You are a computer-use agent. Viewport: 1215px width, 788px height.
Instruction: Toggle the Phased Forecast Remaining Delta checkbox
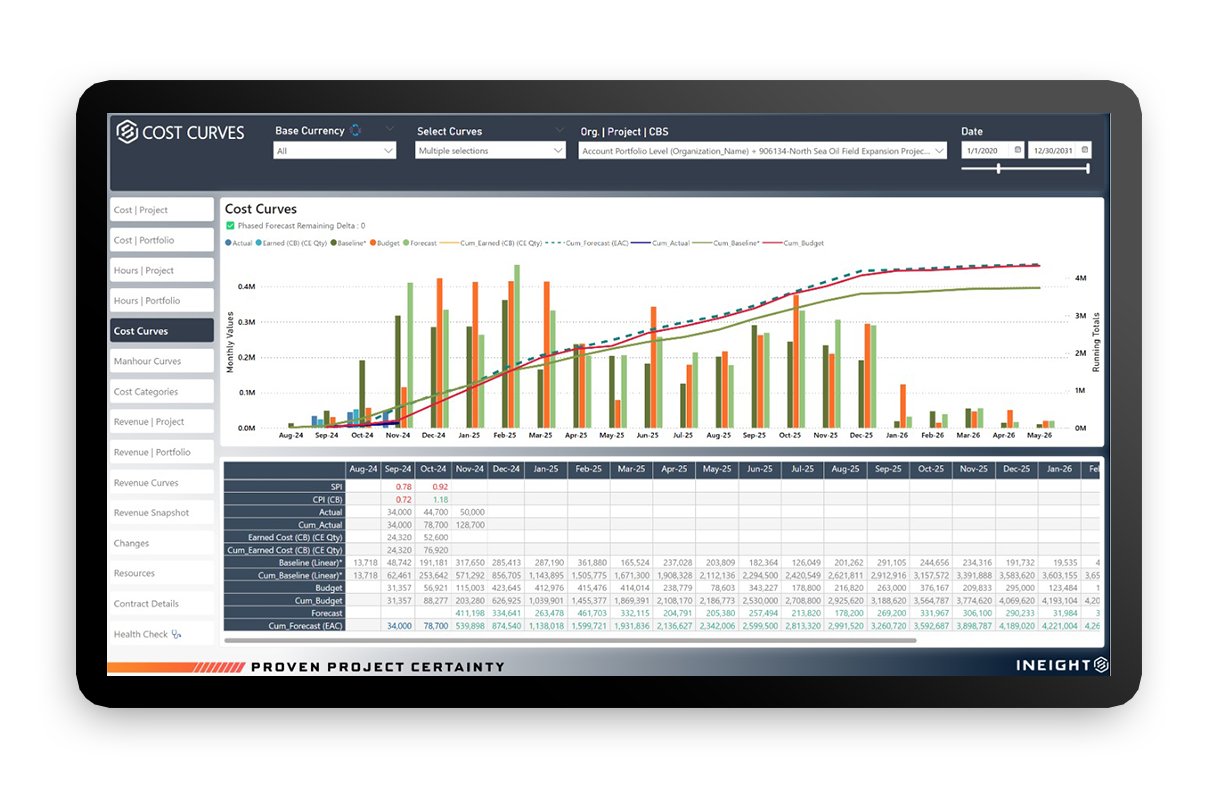tap(230, 226)
